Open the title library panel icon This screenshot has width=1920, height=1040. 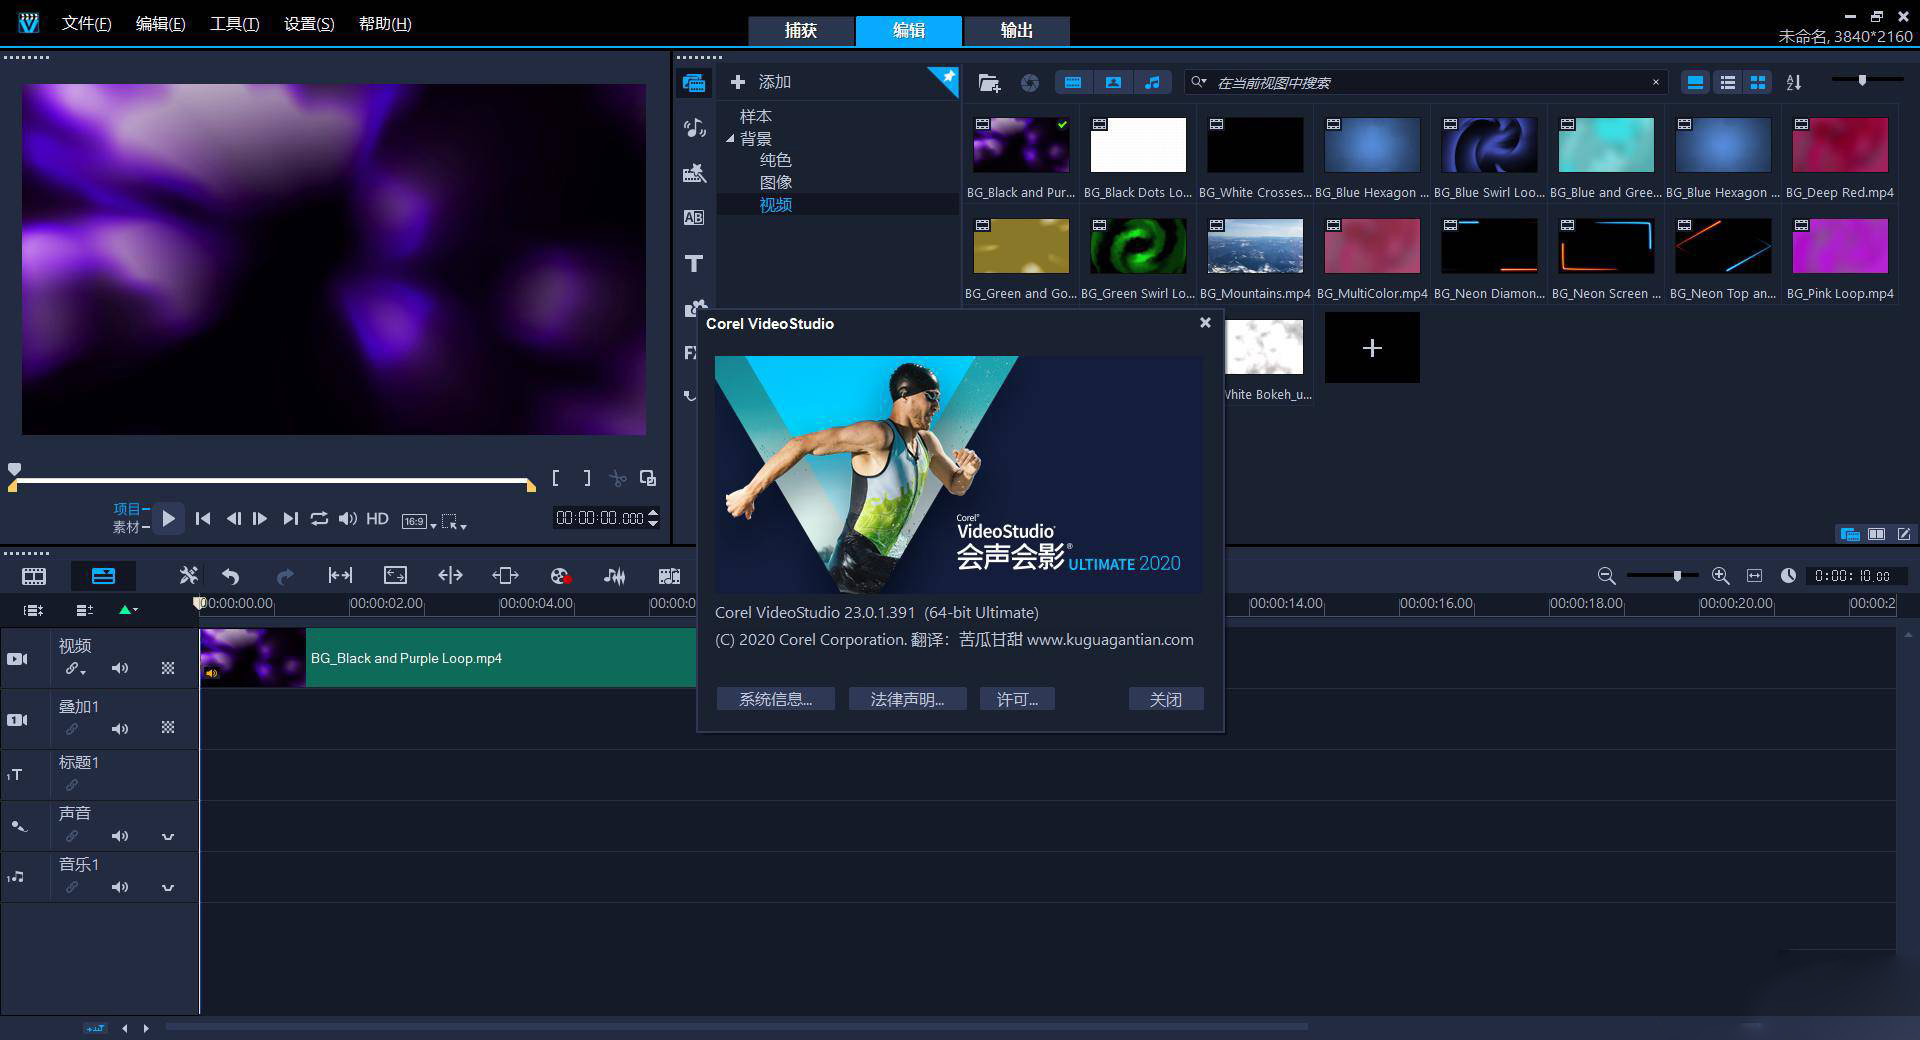(693, 263)
